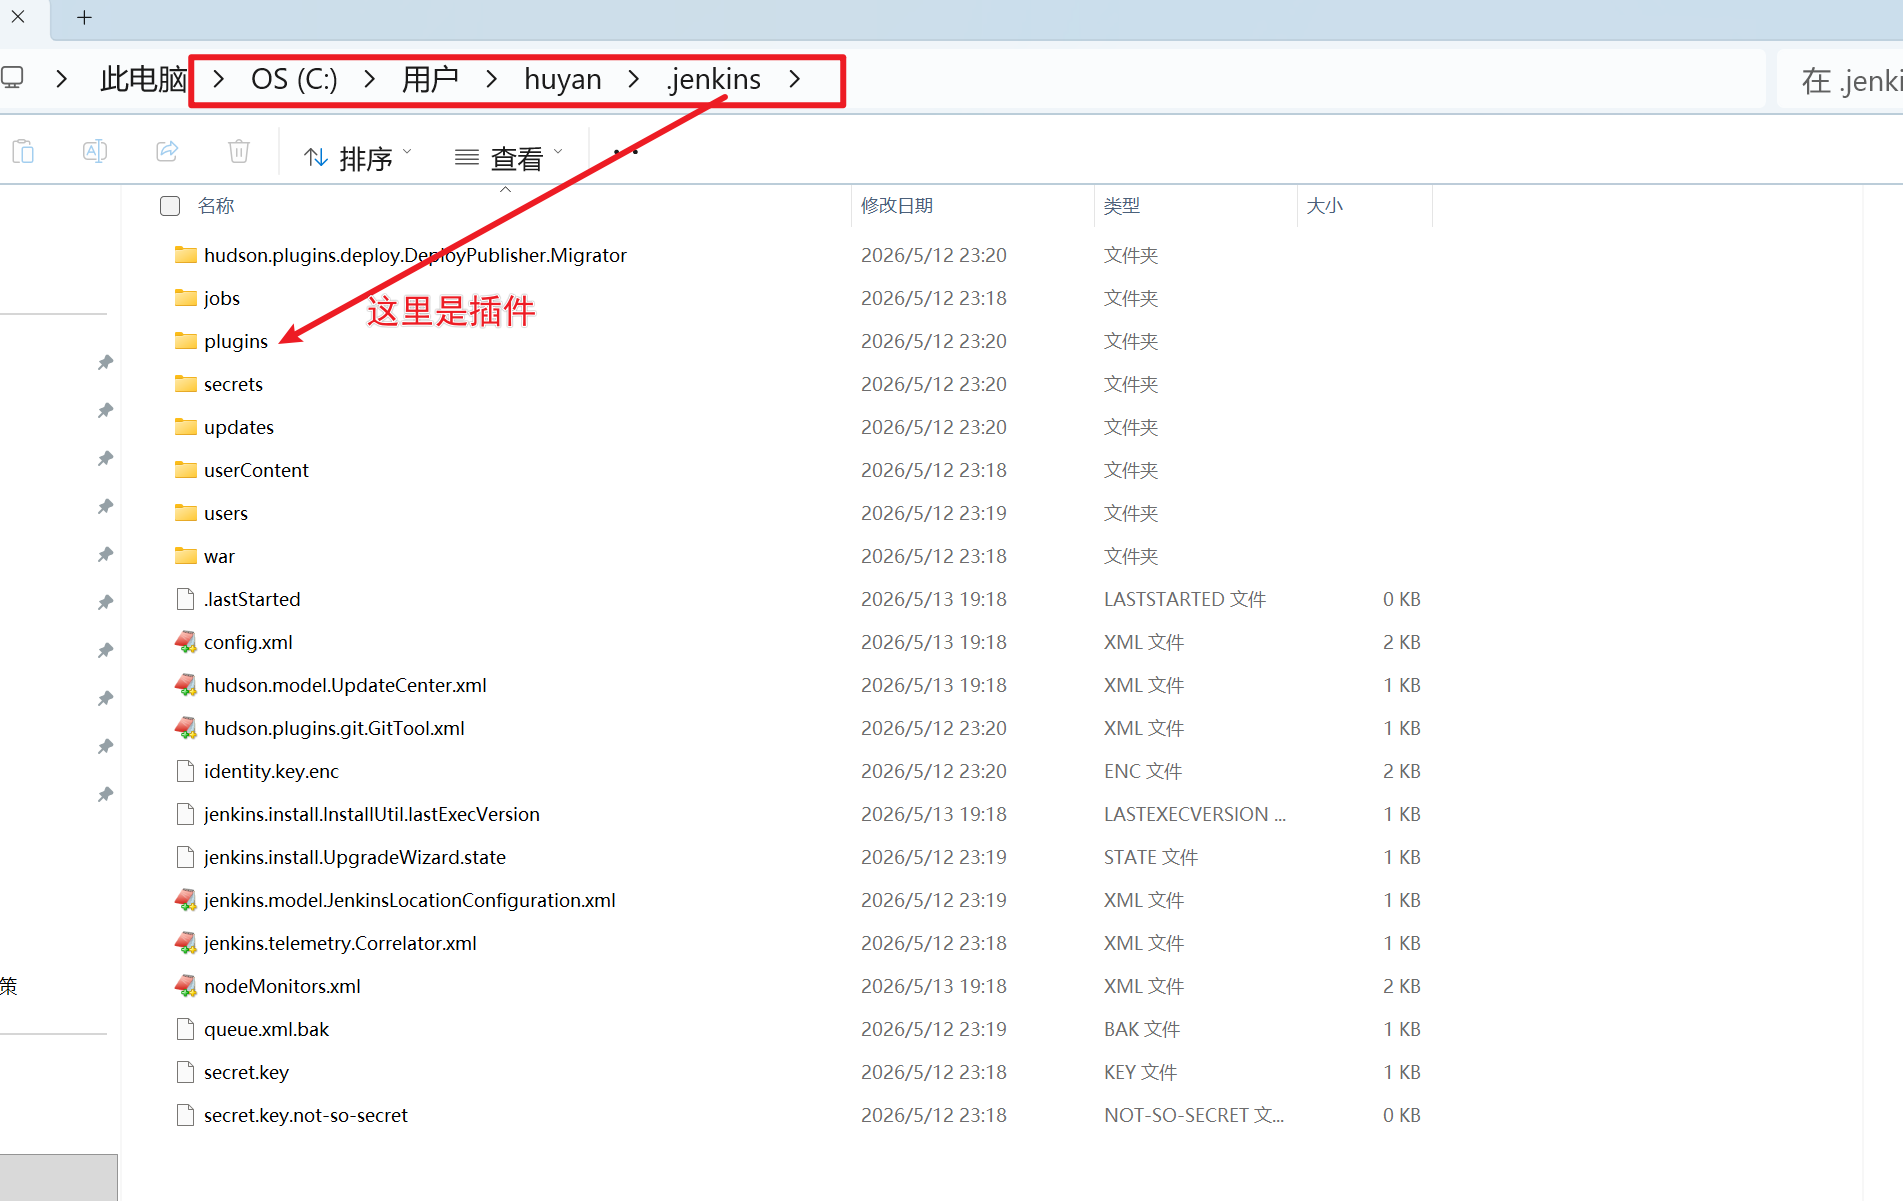Select the users folder icon
This screenshot has height=1201, width=1903.
click(x=186, y=513)
